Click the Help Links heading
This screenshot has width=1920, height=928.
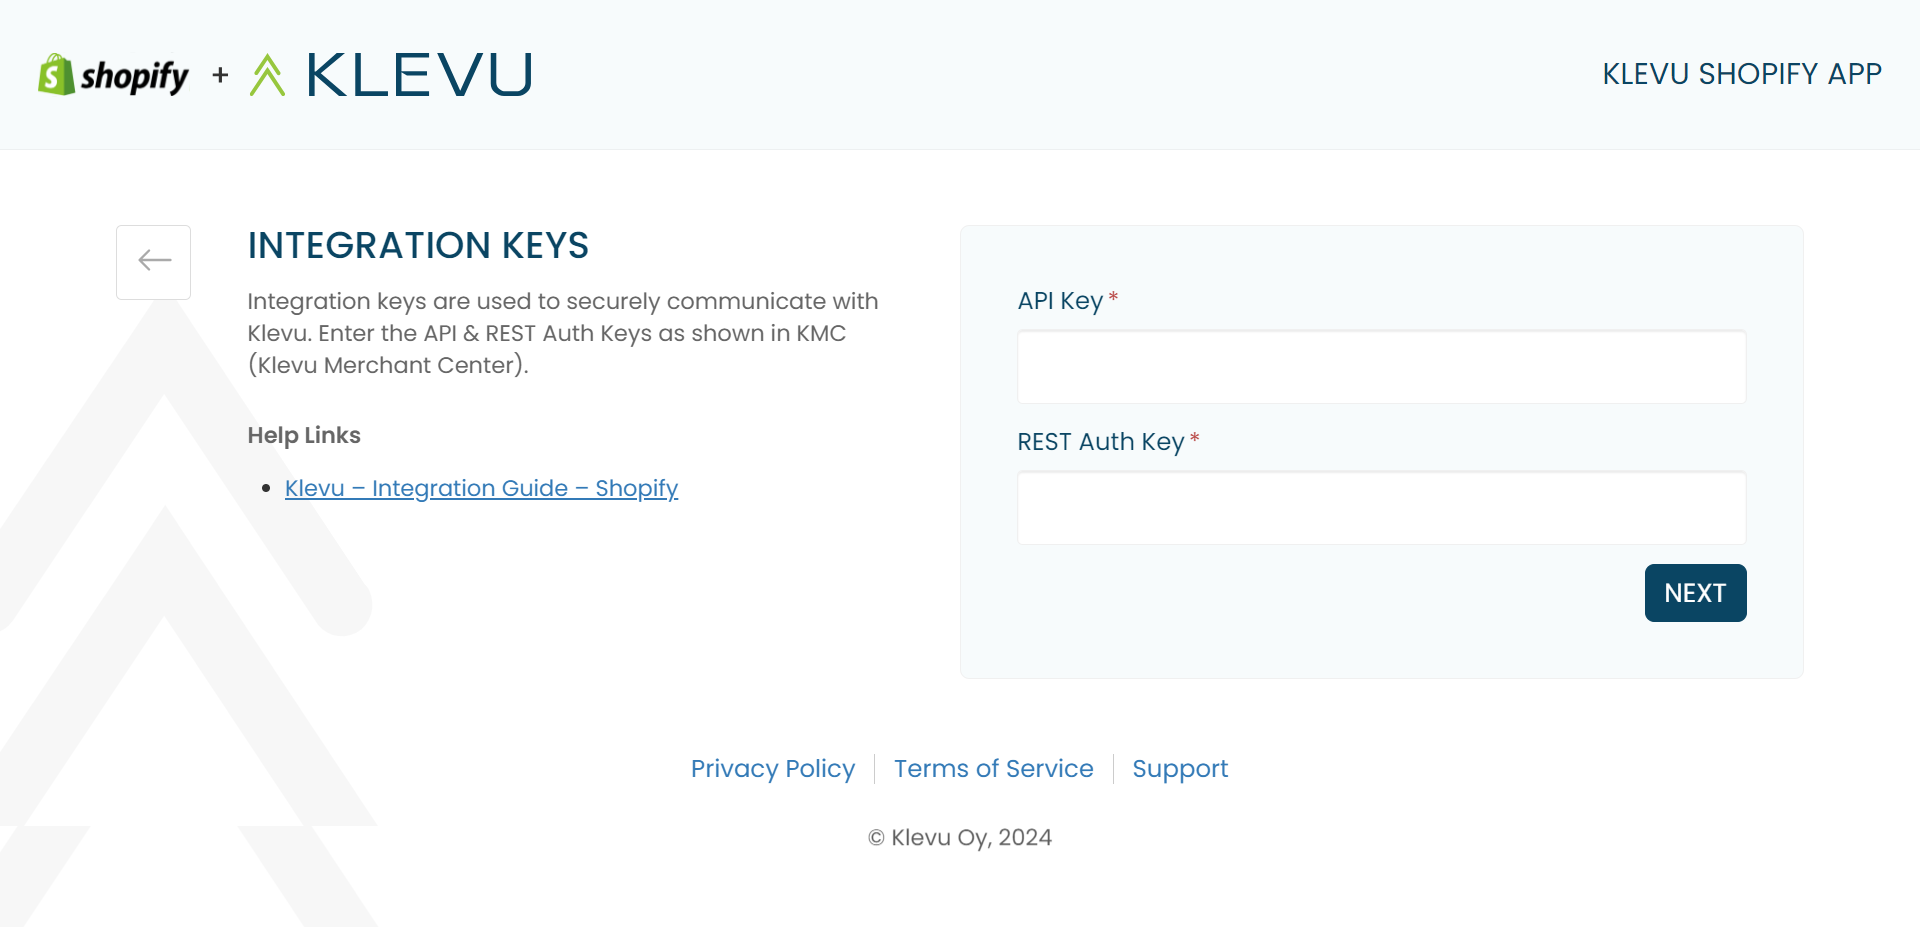[304, 435]
